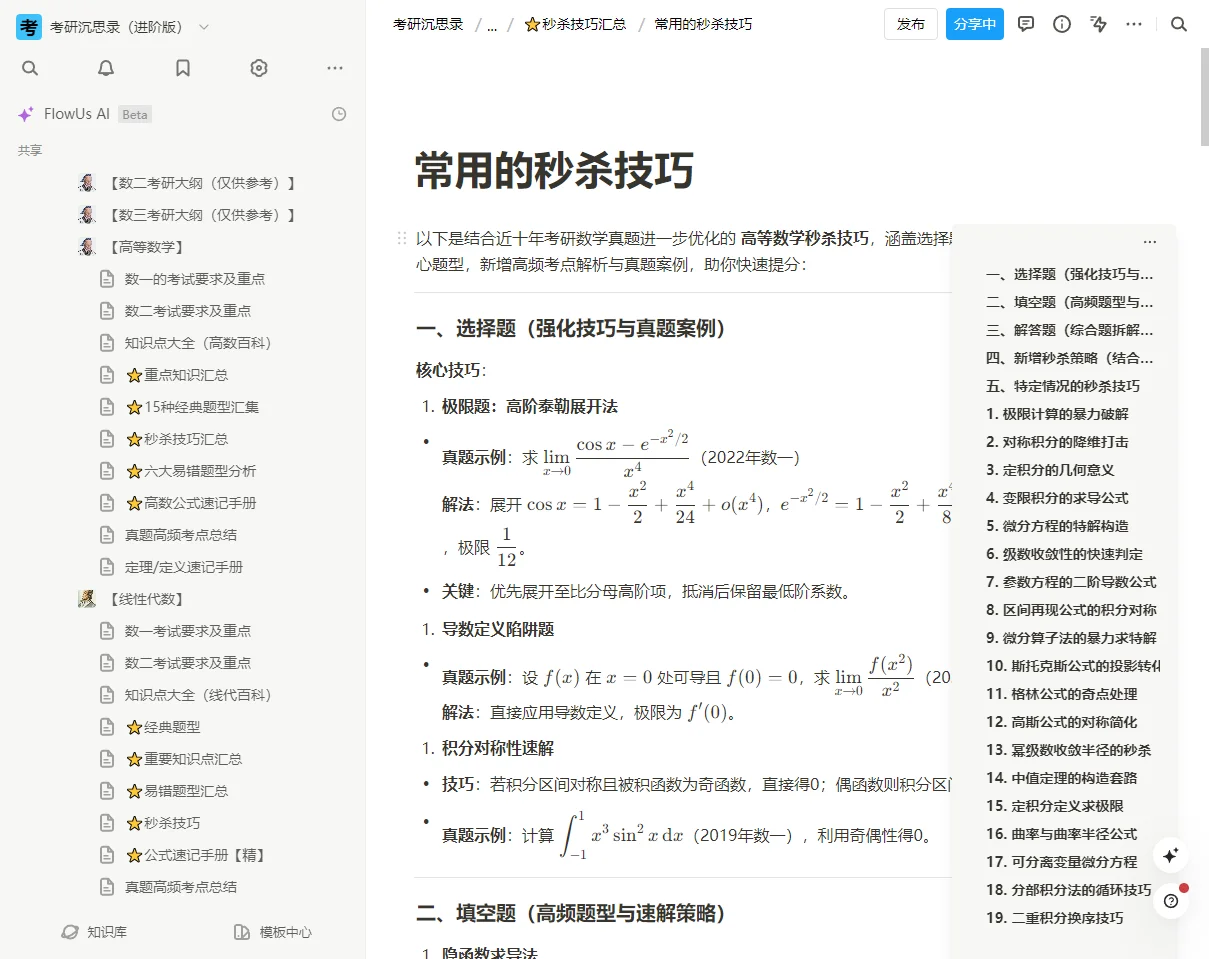Open the hexagon settings icon in sidebar
1209x959 pixels.
pos(259,68)
